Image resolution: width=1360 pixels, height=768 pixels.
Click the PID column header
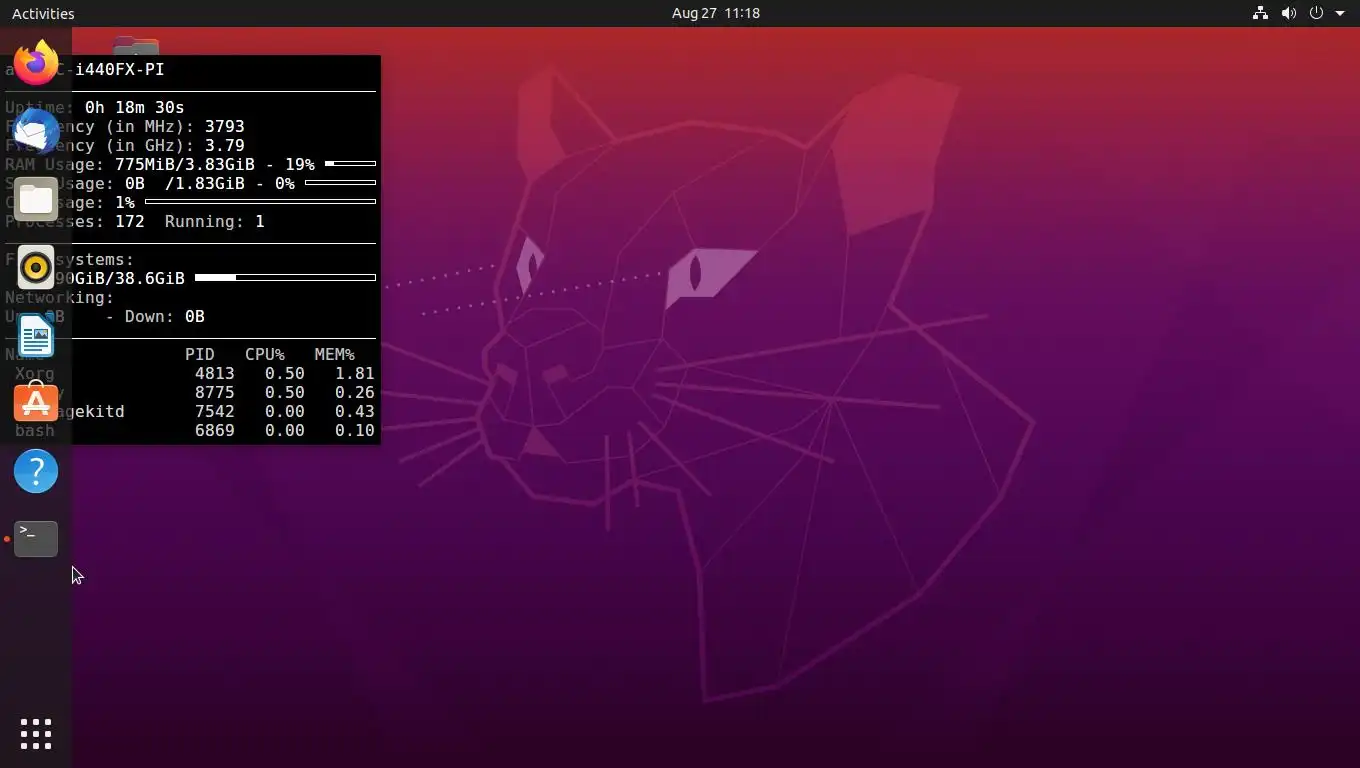(x=200, y=354)
